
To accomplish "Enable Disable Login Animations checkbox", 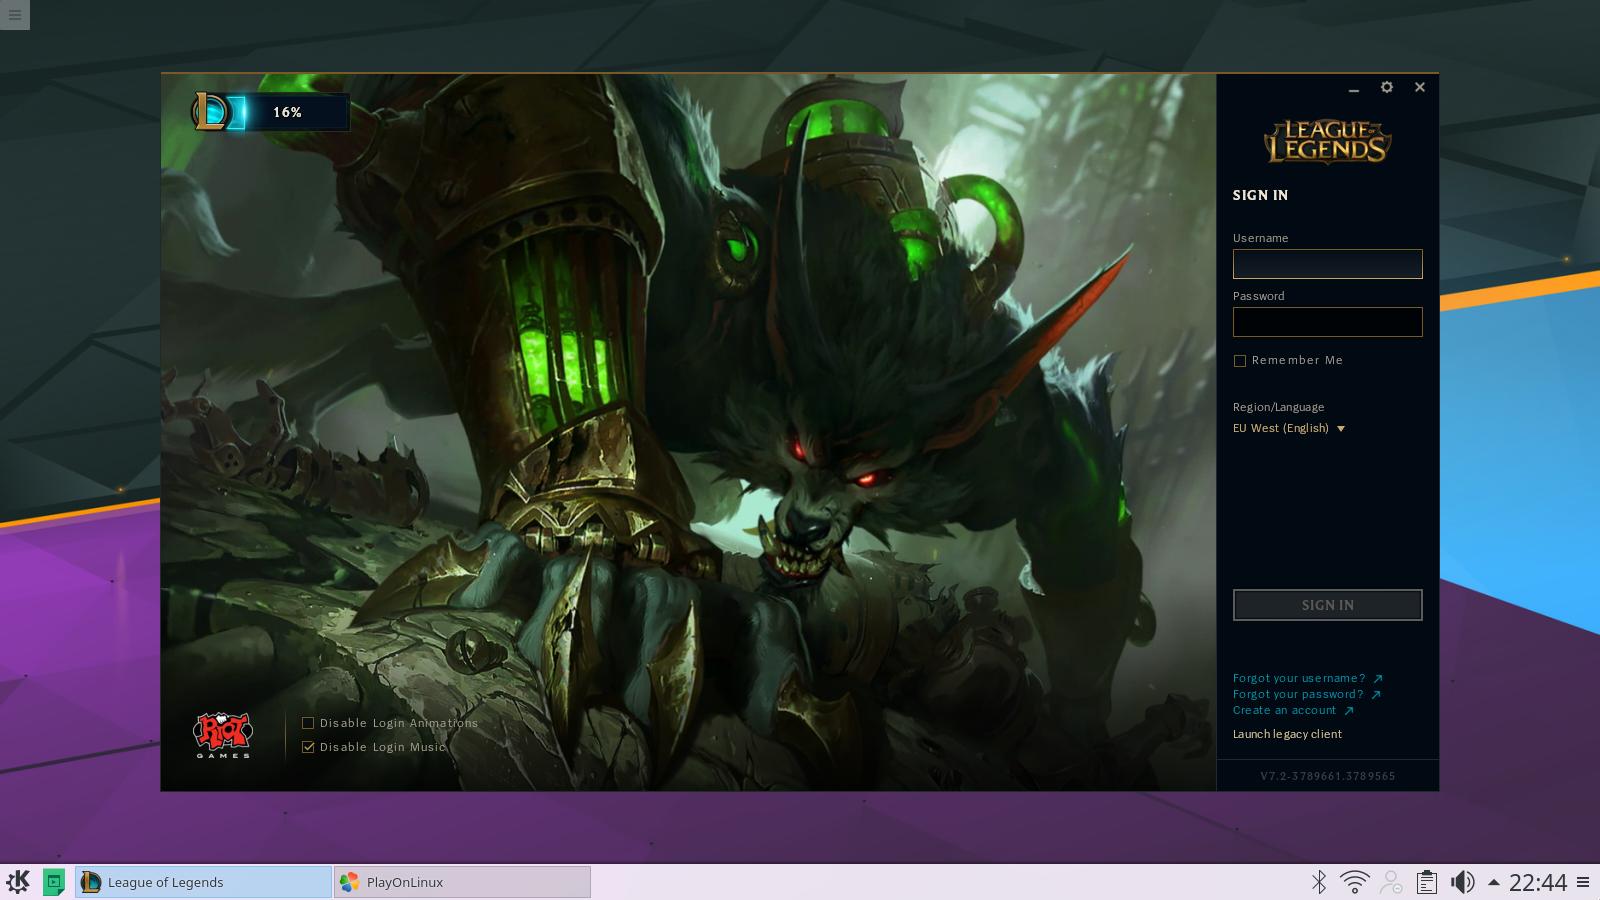I will [308, 723].
